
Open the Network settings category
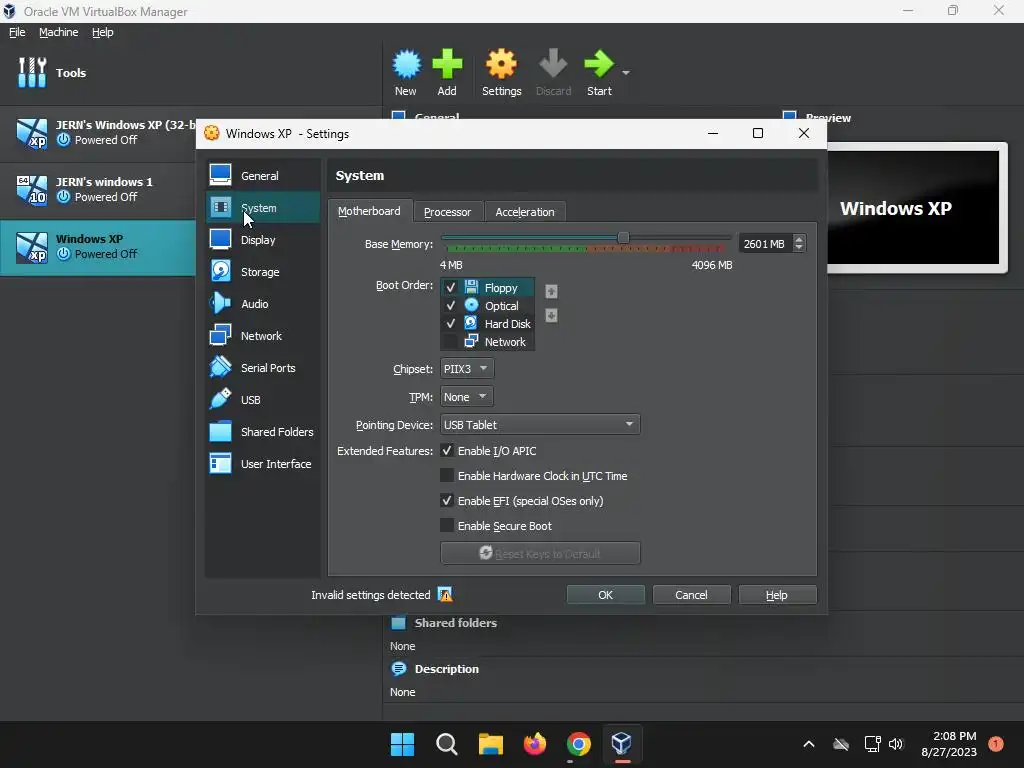click(263, 336)
